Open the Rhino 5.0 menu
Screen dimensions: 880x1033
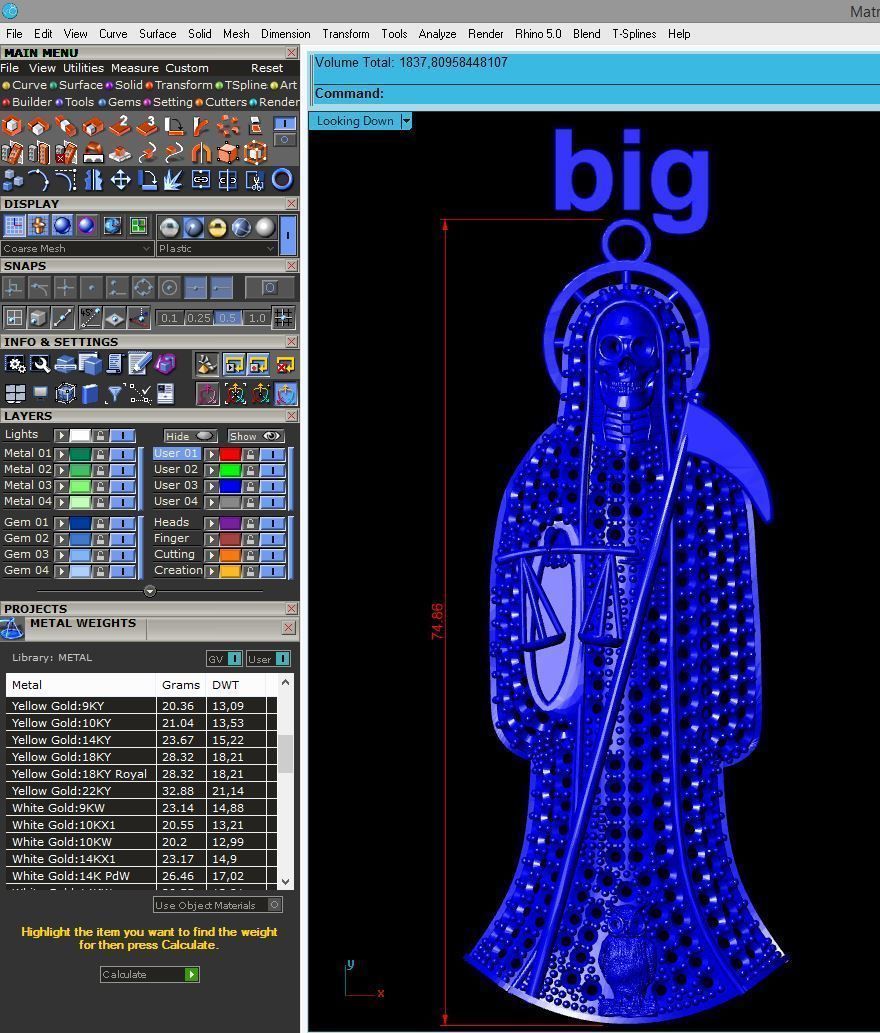[x=538, y=34]
